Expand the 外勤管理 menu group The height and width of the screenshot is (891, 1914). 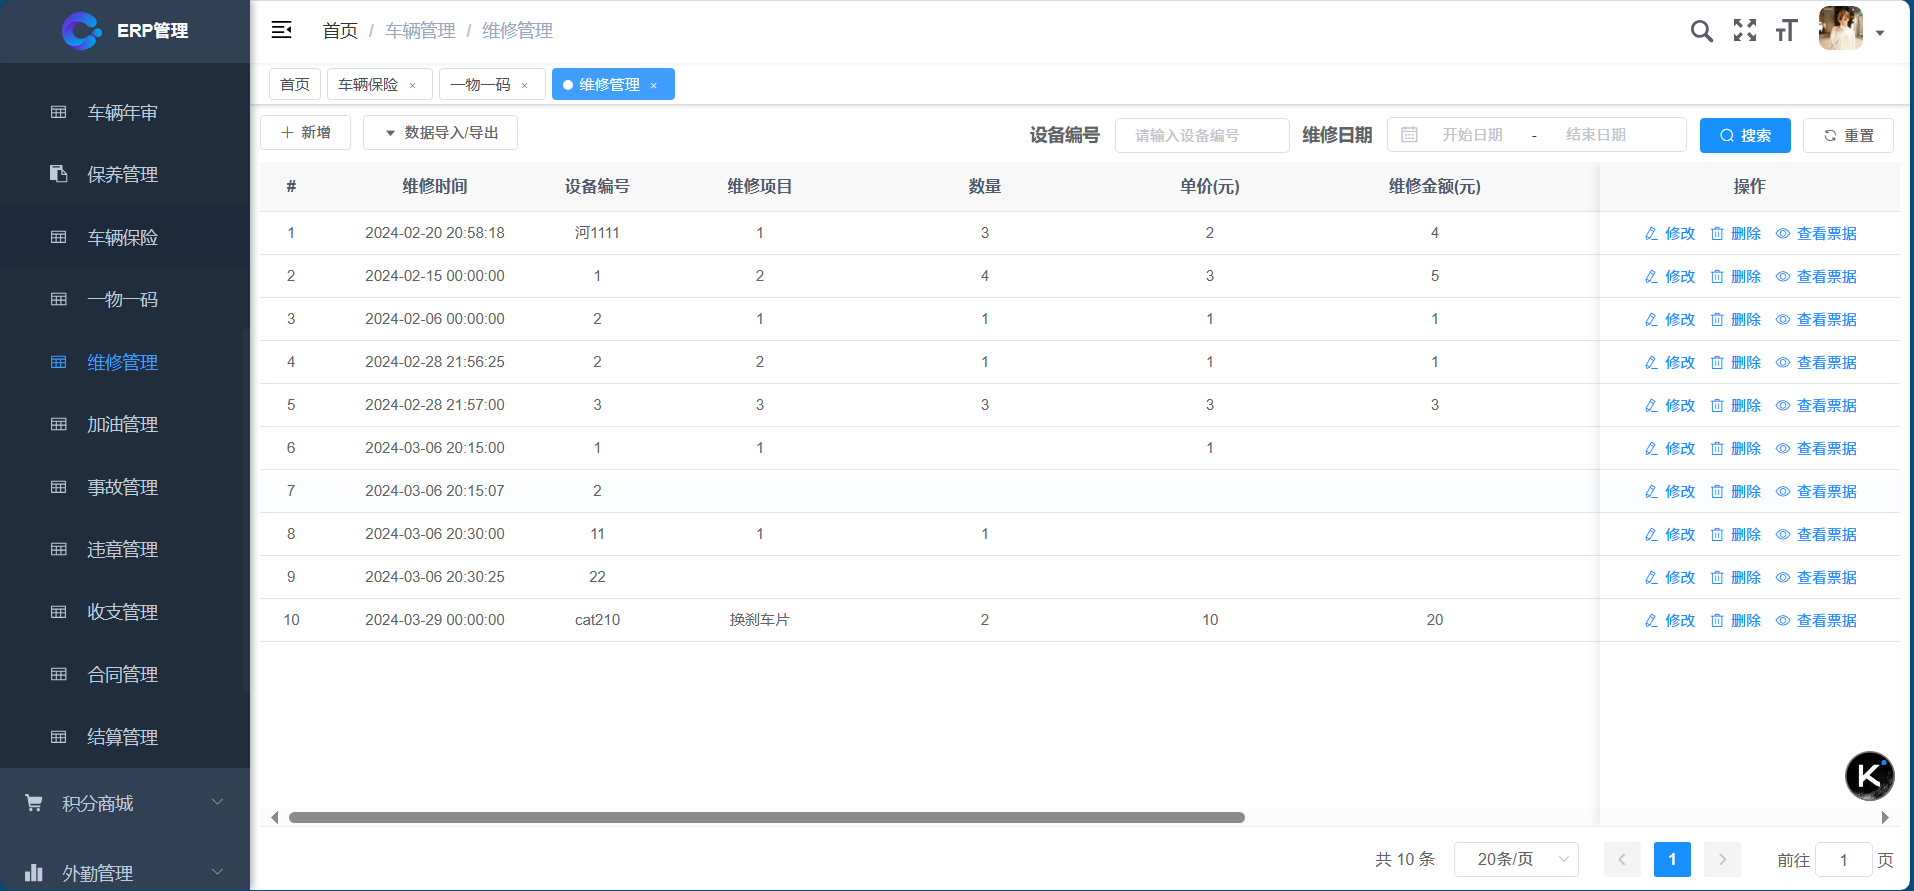125,873
